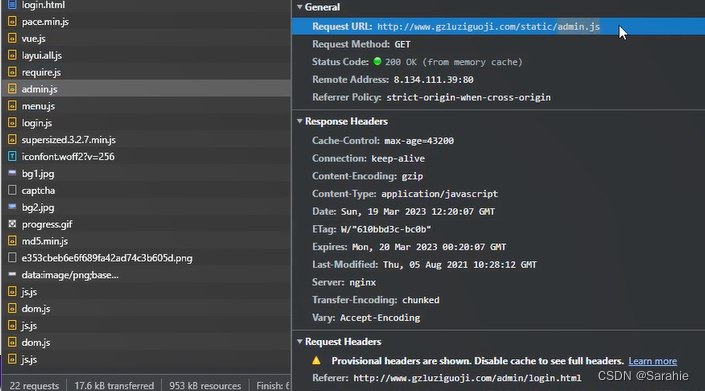Select supersized.3.2.7.min.js request

pyautogui.click(x=146, y=140)
